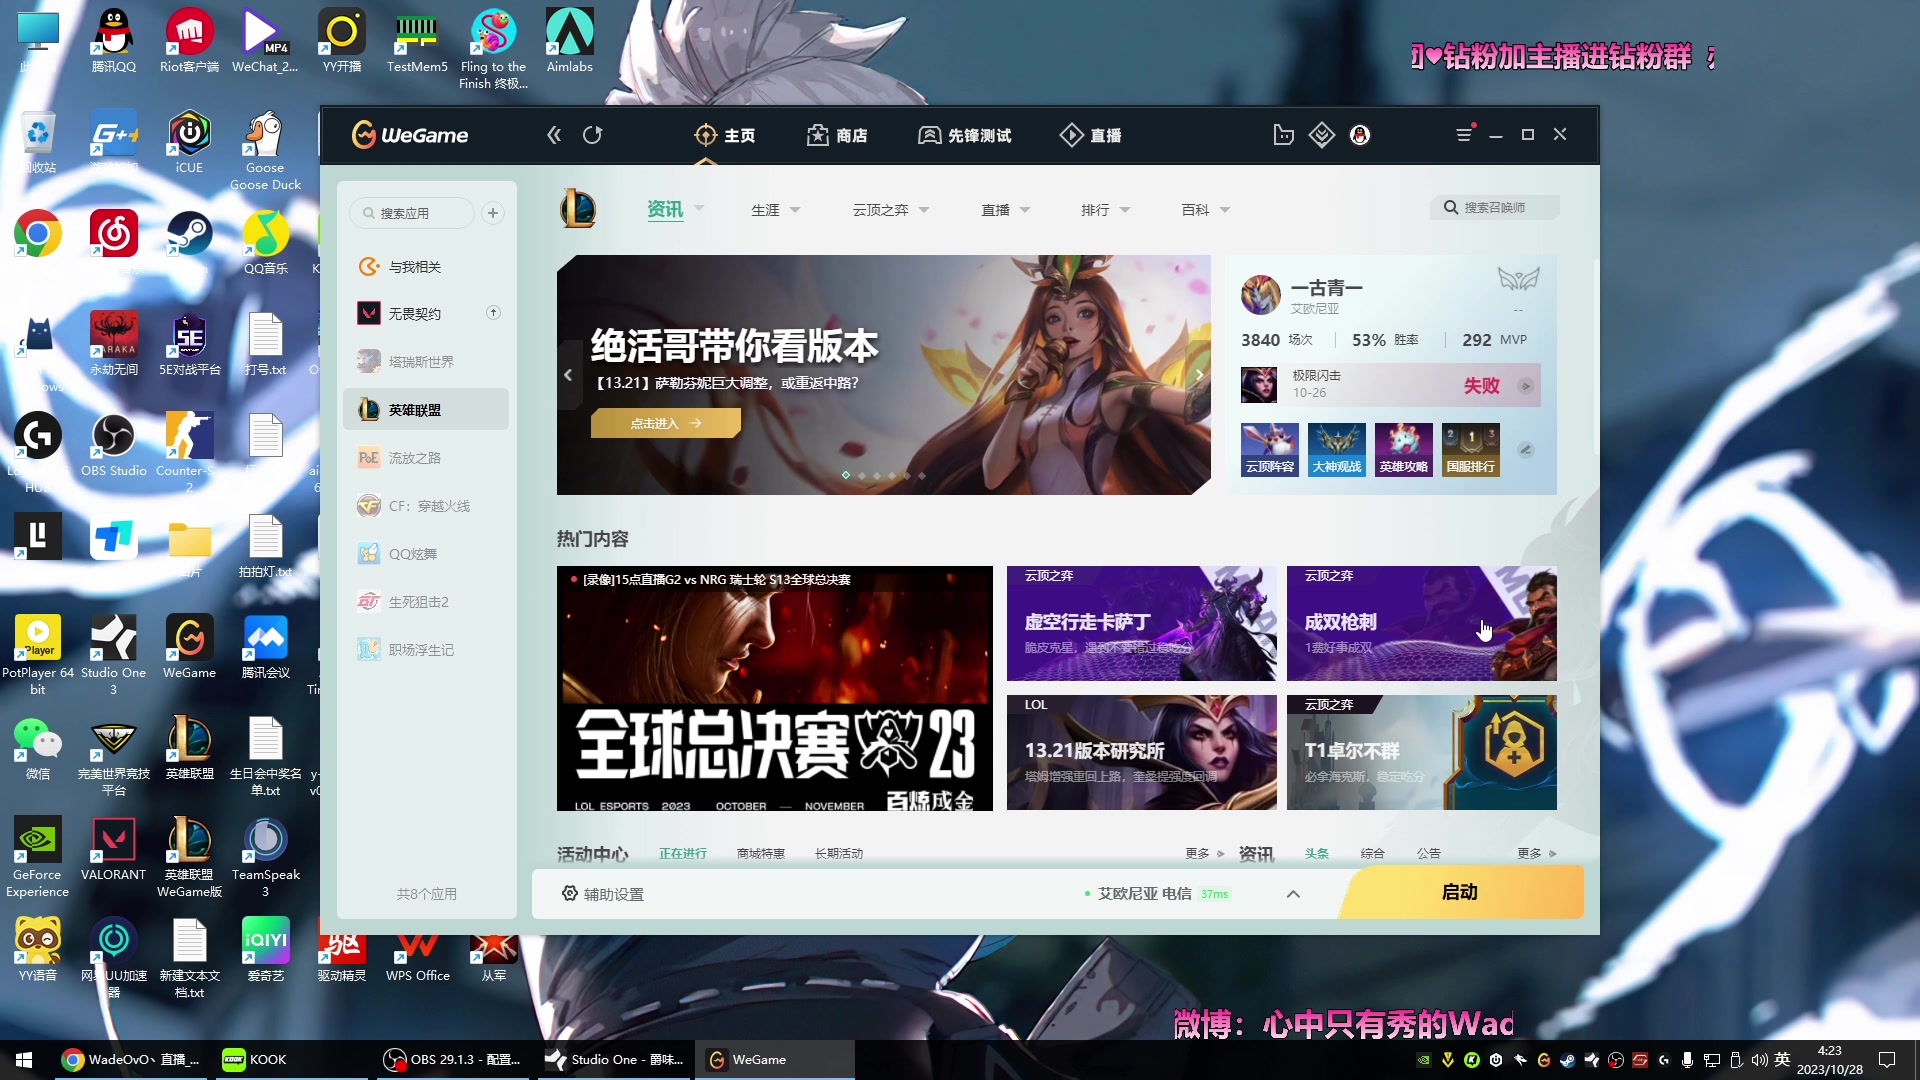Select the first banner carousel dot
1920x1080 pixels.
846,475
